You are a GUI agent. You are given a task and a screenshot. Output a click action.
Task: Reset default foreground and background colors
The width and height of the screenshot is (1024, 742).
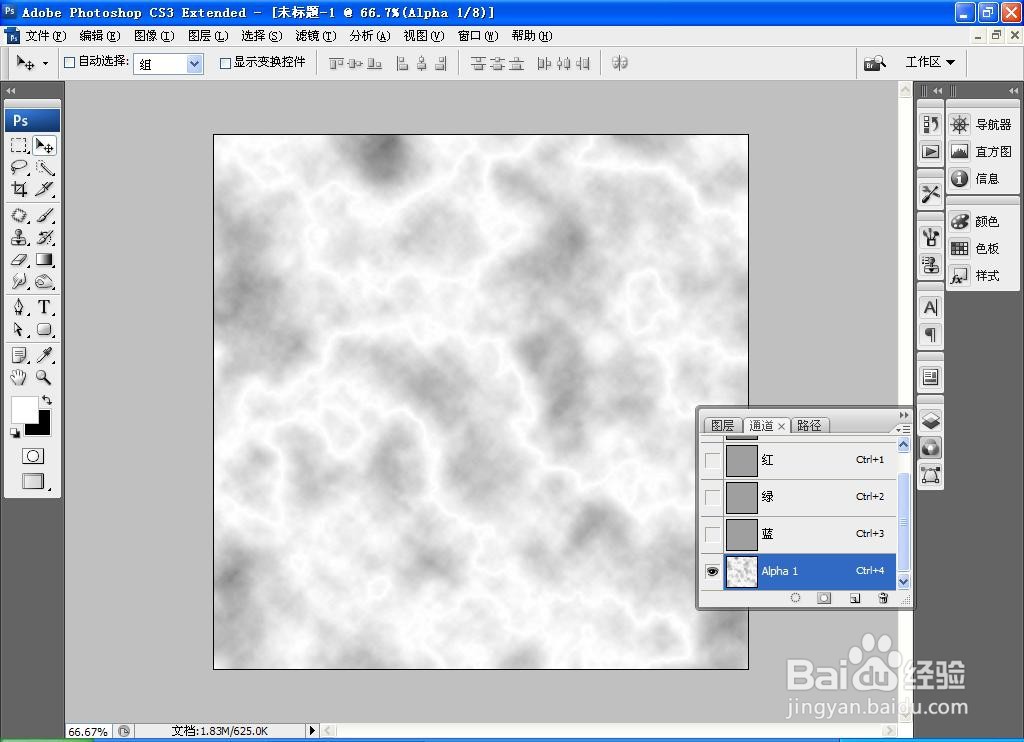15,432
